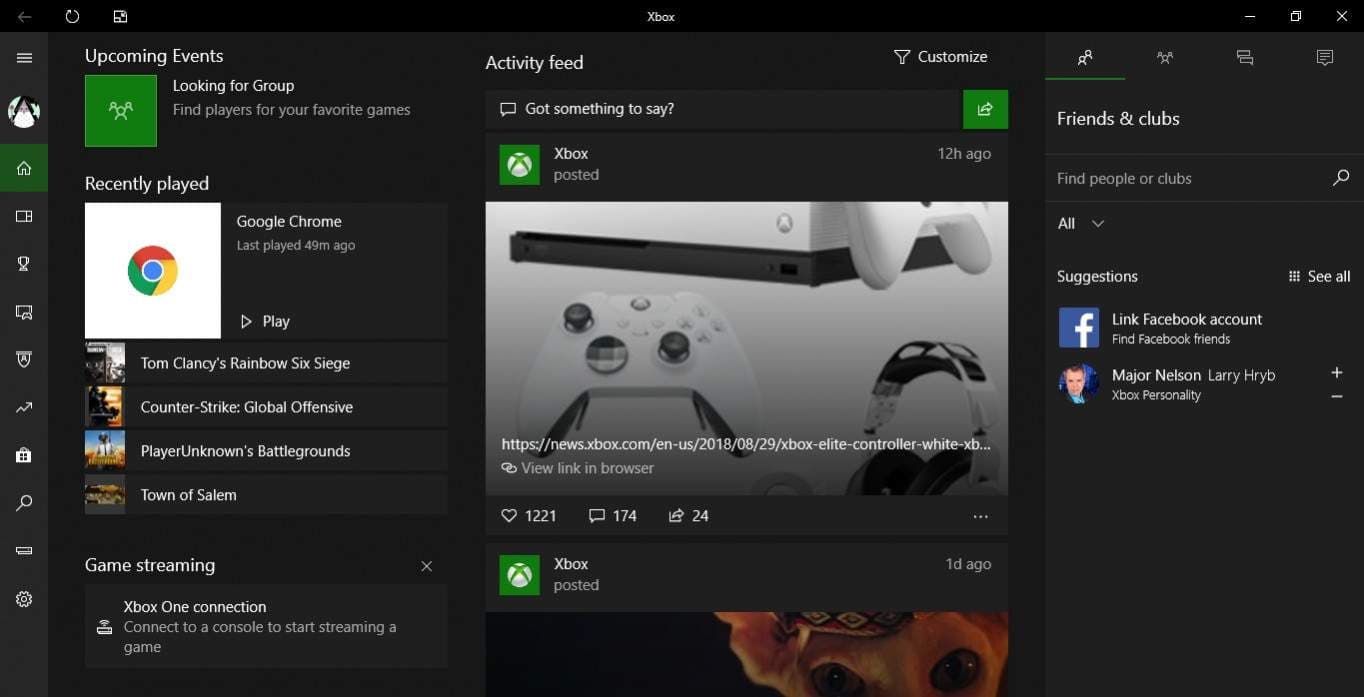Click the Got something to say field

724,109
